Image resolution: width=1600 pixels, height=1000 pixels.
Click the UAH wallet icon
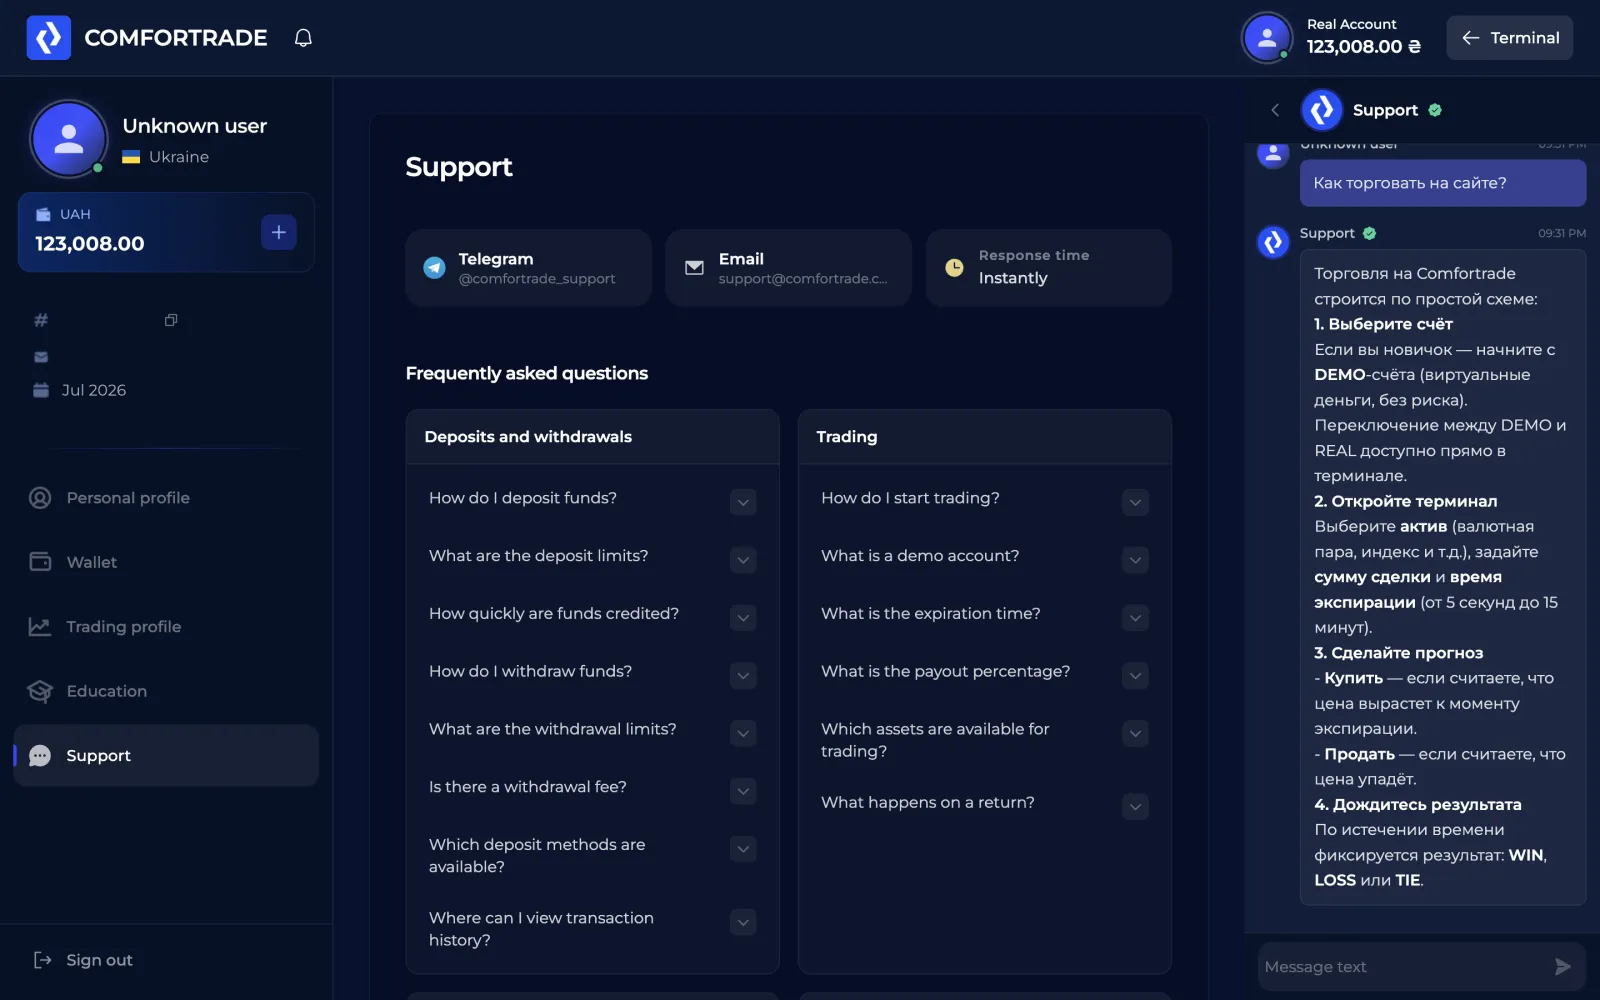43,214
